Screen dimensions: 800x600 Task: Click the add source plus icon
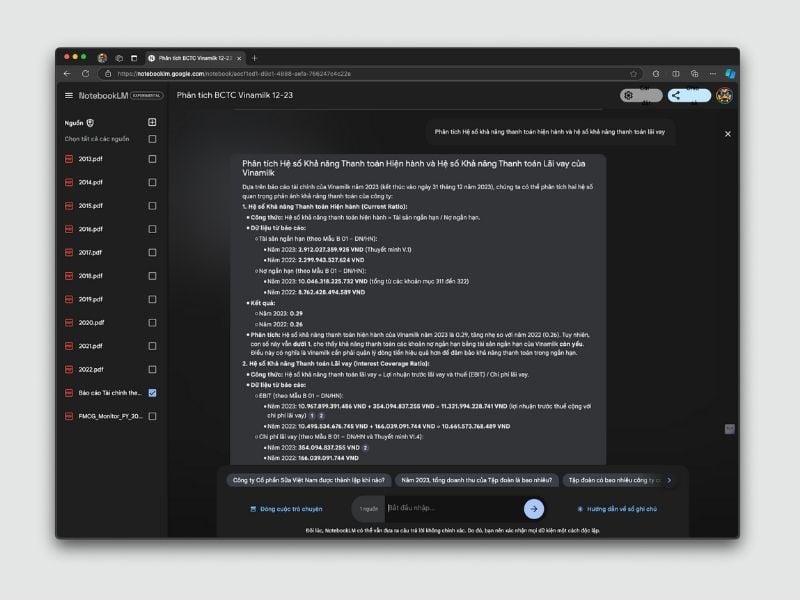pyautogui.click(x=152, y=122)
